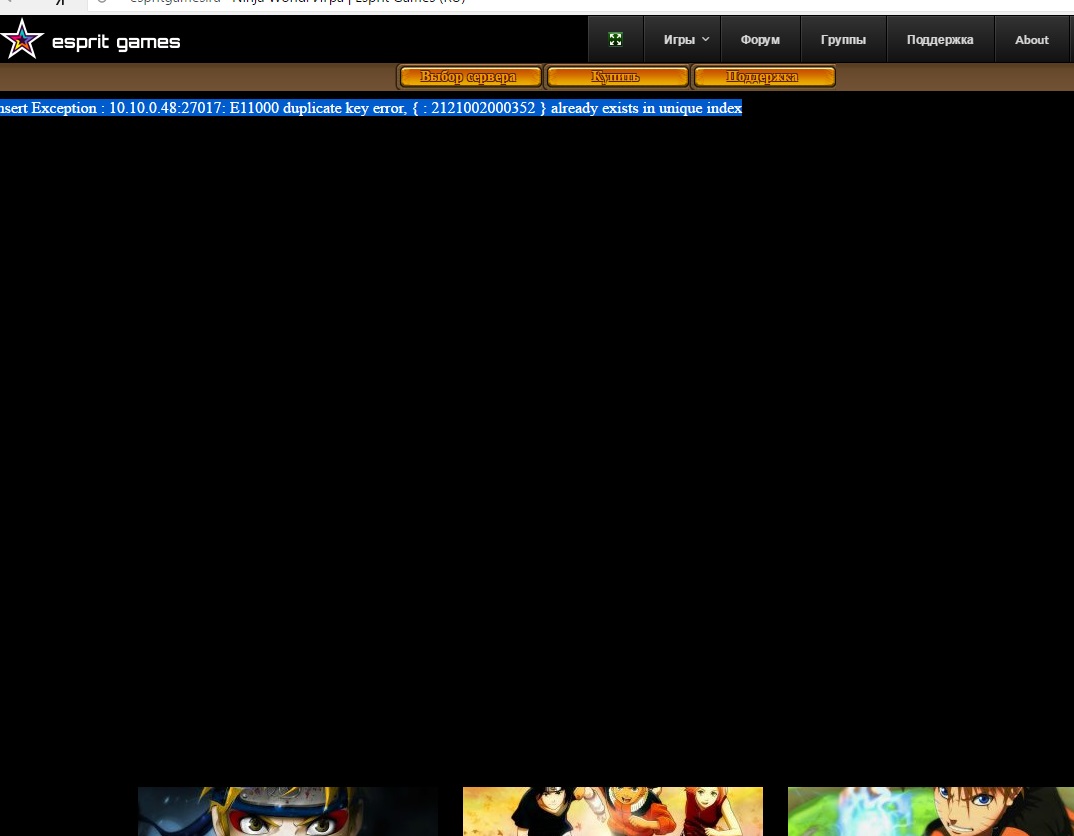Click the Esprit Games star logo
The width and height of the screenshot is (1074, 836).
click(22, 40)
